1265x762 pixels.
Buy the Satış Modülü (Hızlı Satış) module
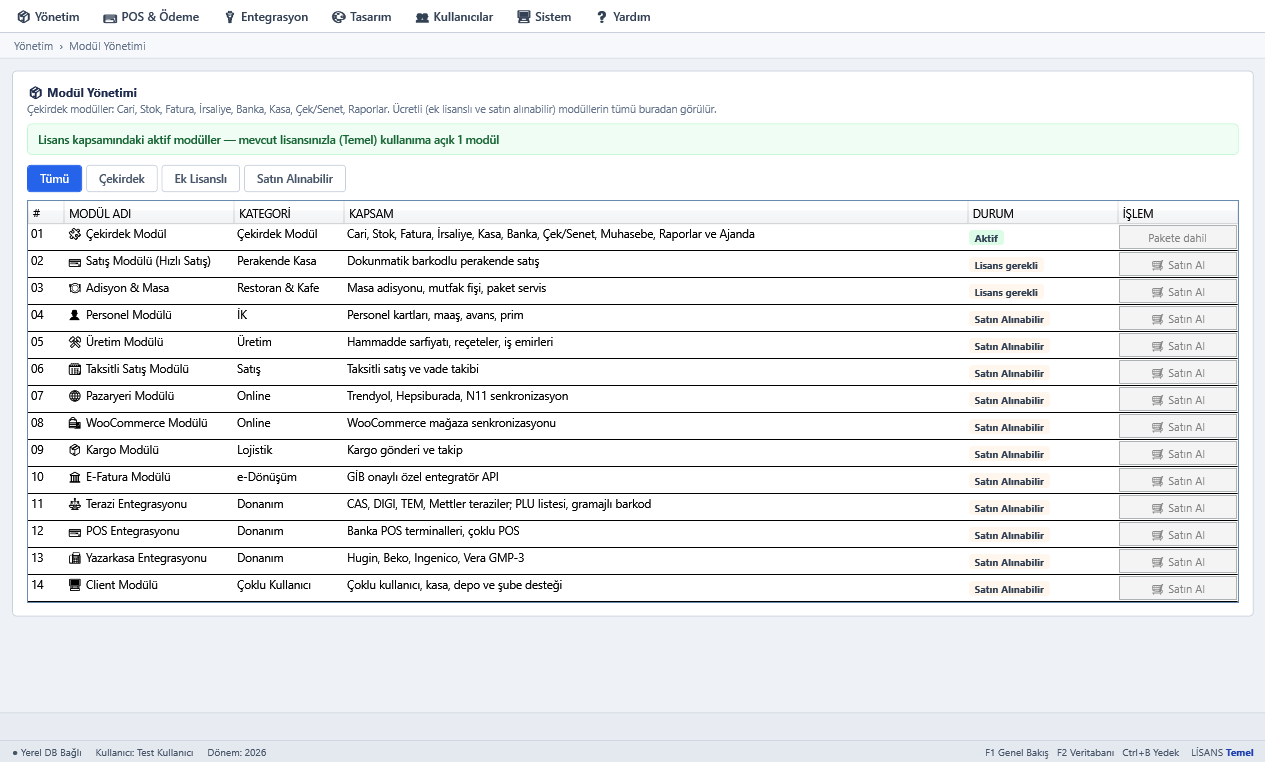click(x=1178, y=265)
